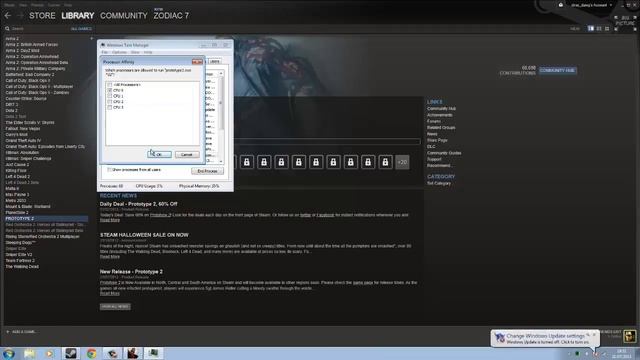Read more on Steam Halloween Sale news
The height and width of the screenshot is (360, 640).
(110, 257)
